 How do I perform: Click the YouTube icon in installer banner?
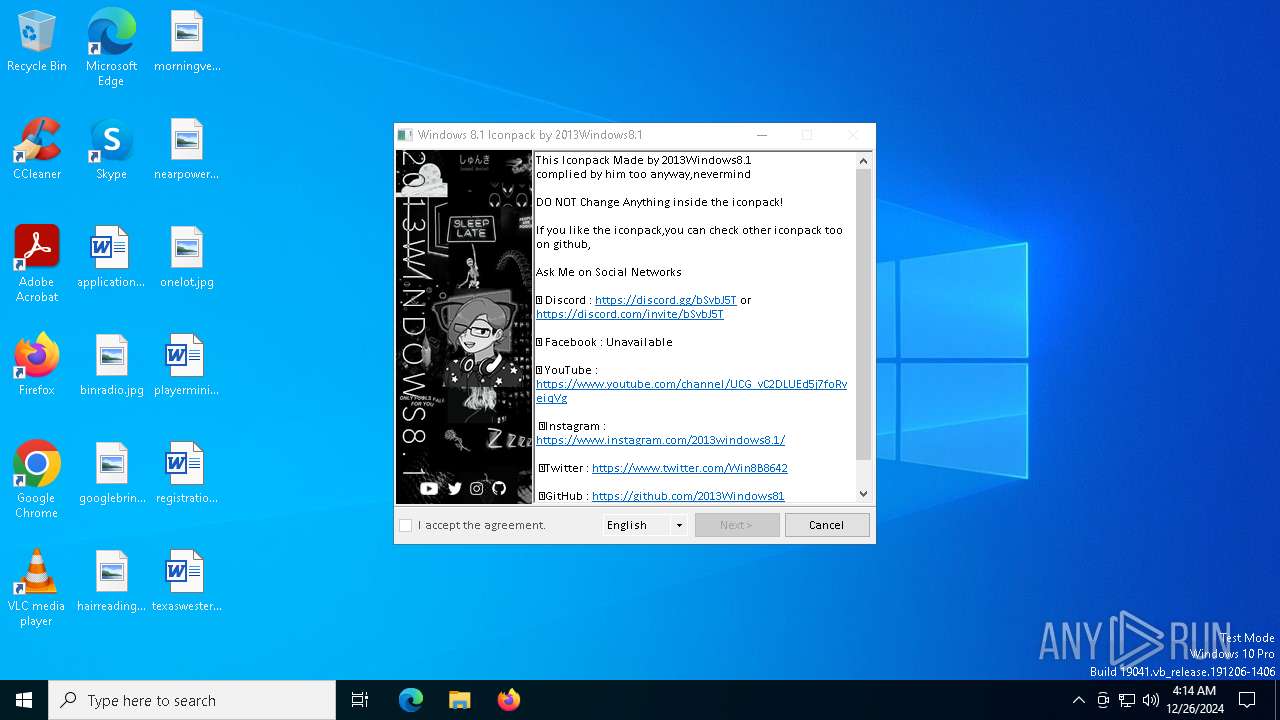click(x=429, y=488)
